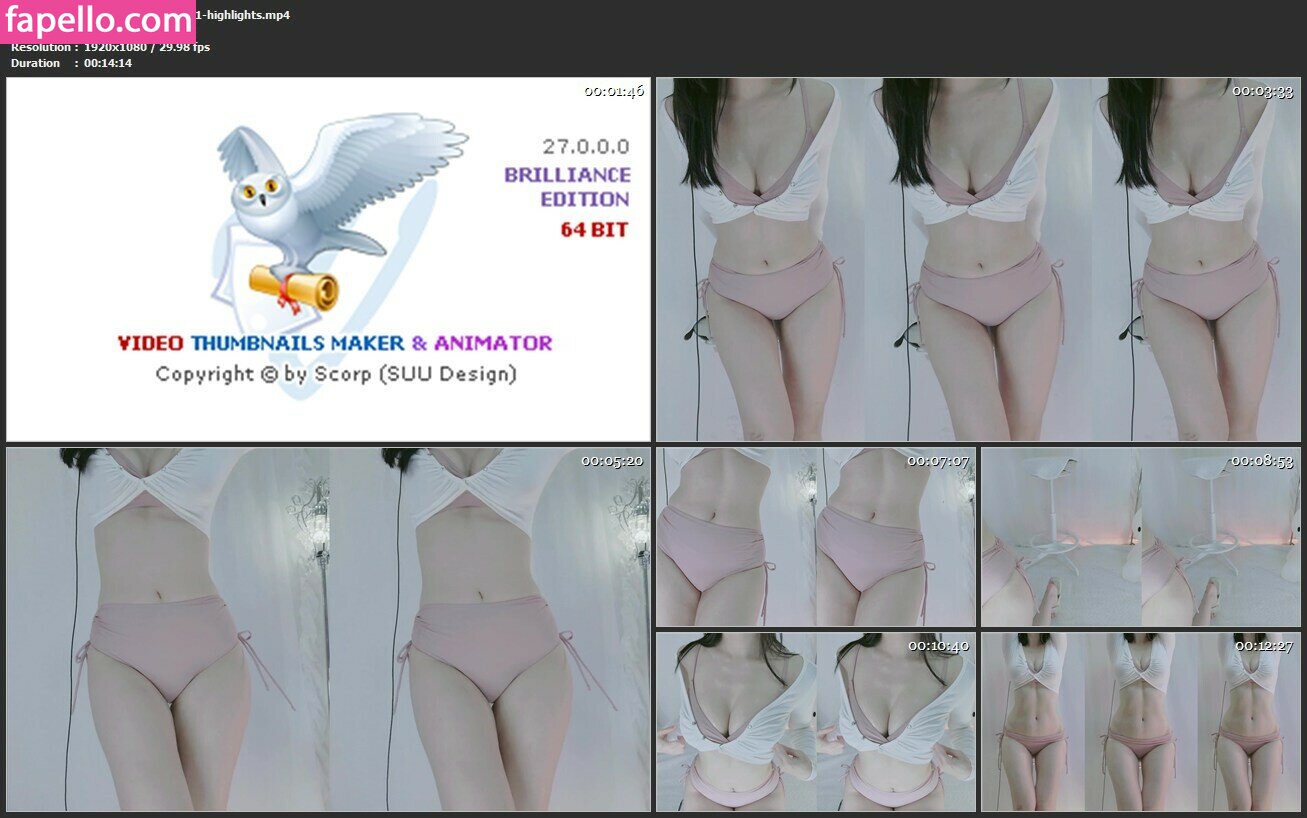Click the Duration 00:14:14 info line

click(71, 63)
